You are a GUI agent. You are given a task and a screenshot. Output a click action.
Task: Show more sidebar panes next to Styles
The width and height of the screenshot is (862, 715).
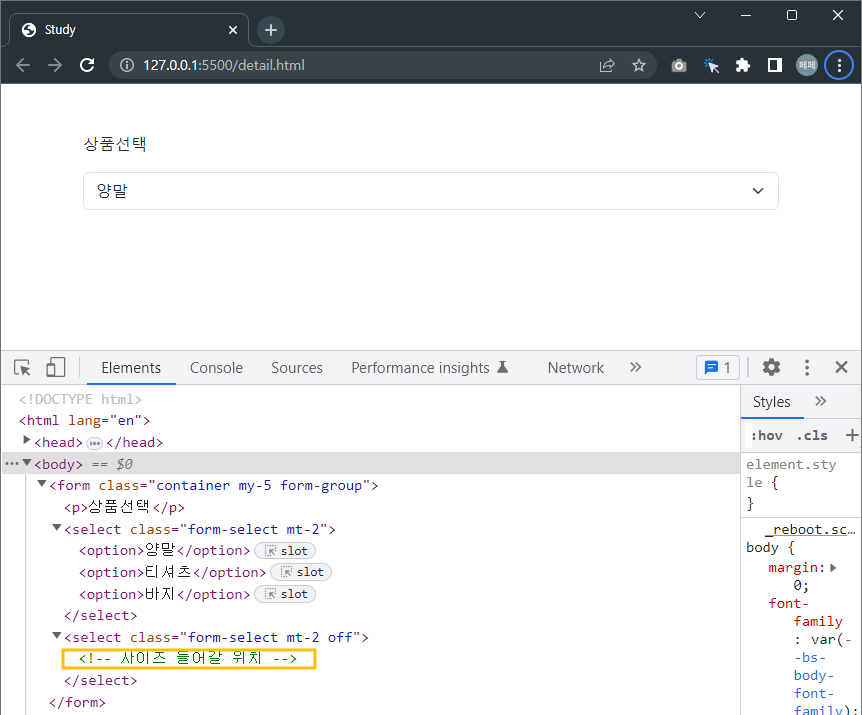pos(821,401)
